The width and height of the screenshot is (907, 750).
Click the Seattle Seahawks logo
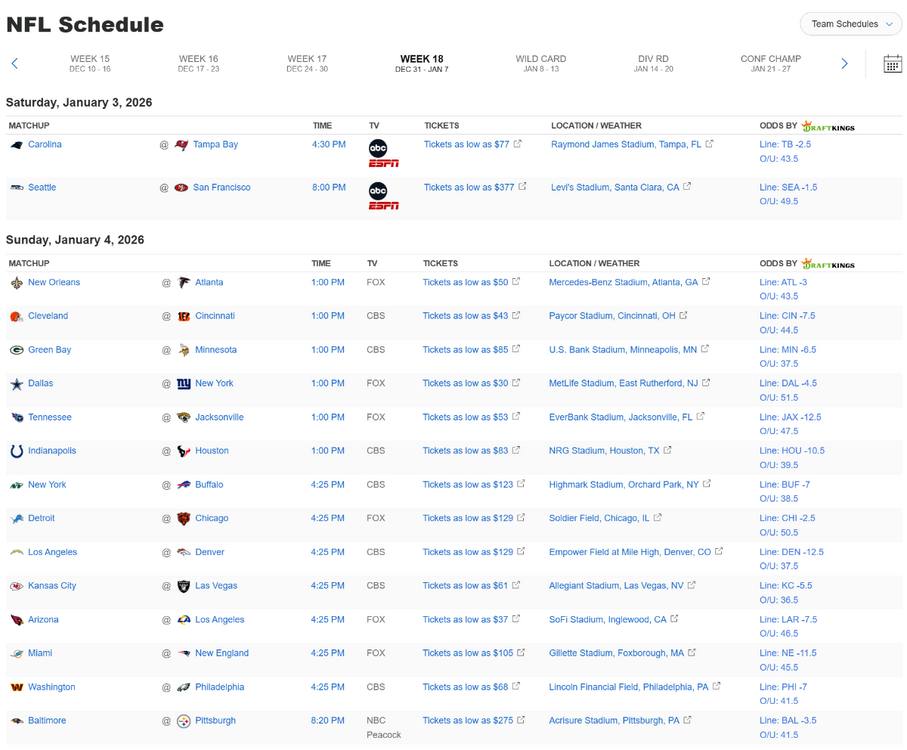[x=17, y=187]
